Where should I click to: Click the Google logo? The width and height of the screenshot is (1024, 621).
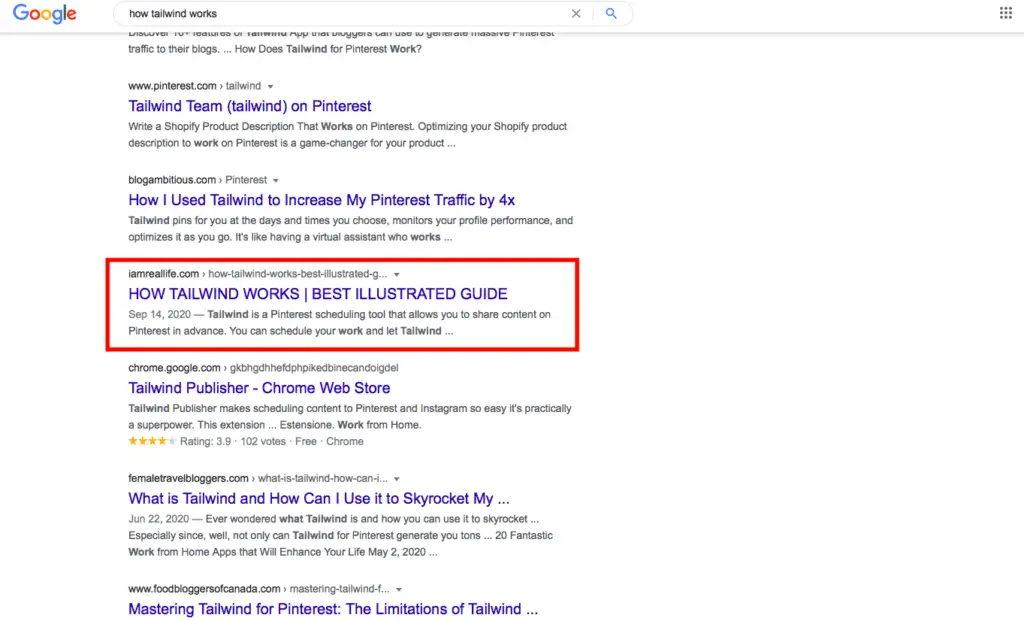click(44, 13)
